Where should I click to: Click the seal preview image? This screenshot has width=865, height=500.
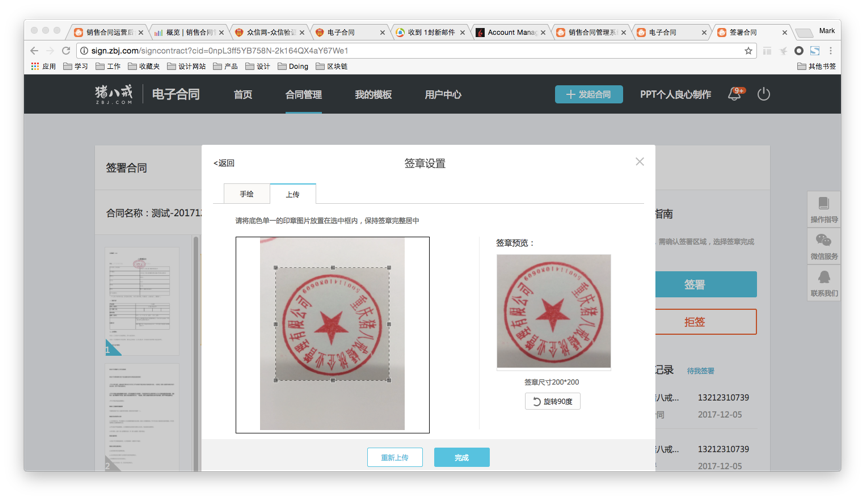click(x=553, y=311)
